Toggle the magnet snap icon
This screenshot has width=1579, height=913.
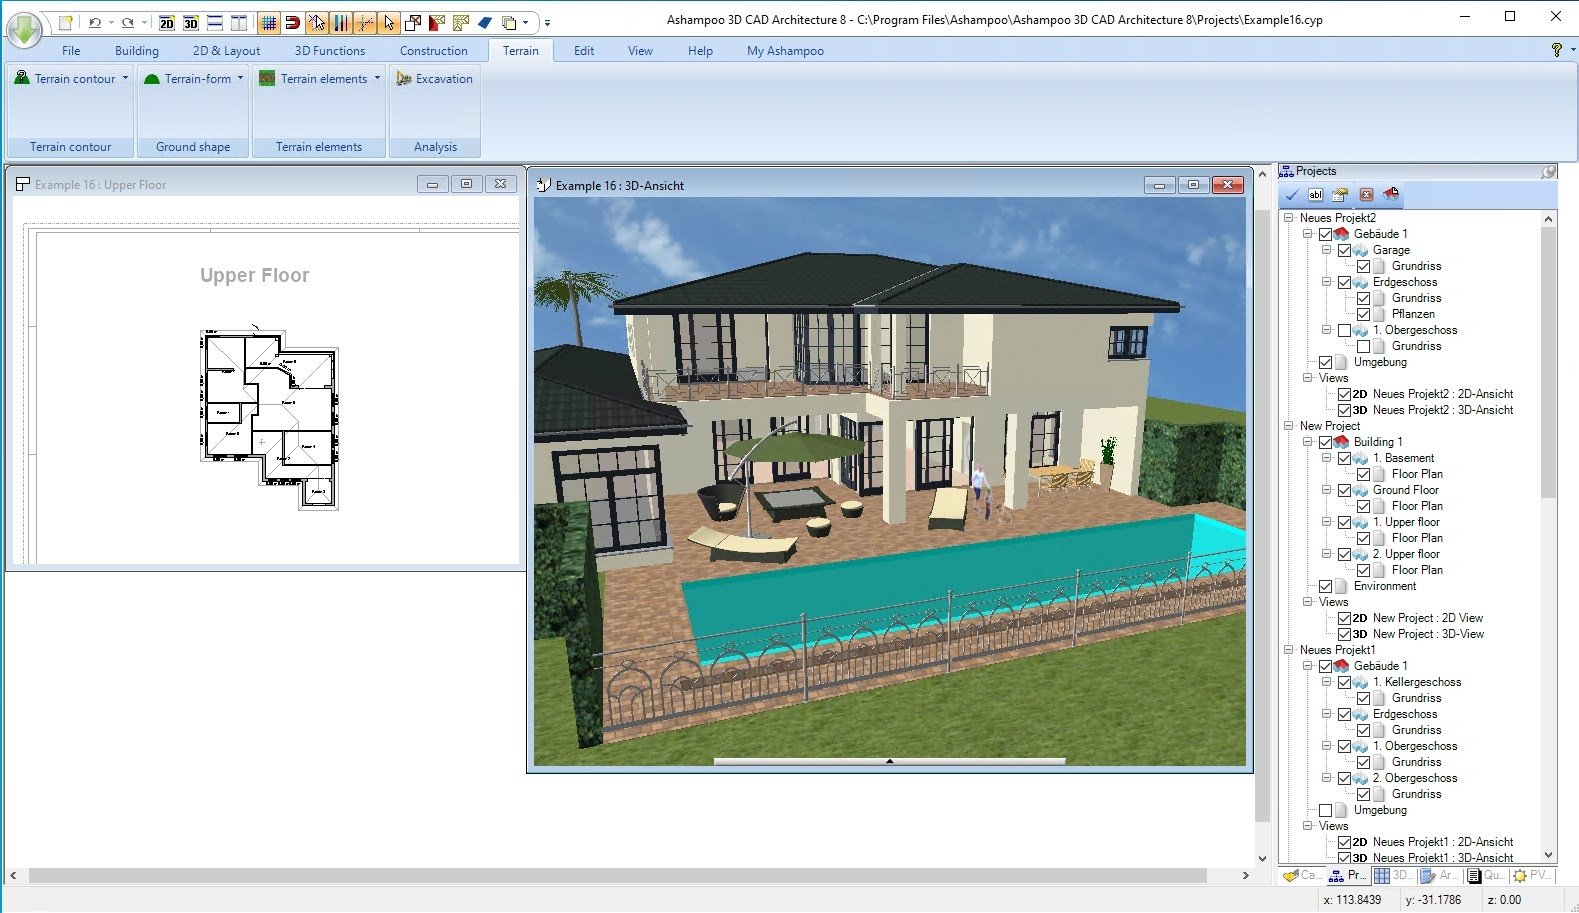pos(293,22)
